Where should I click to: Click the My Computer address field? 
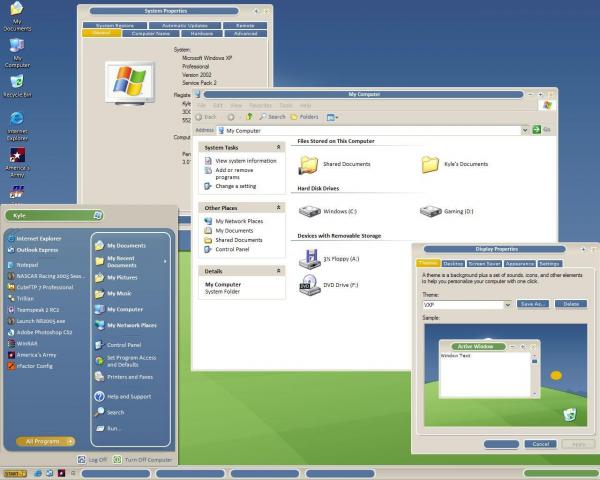click(x=369, y=131)
